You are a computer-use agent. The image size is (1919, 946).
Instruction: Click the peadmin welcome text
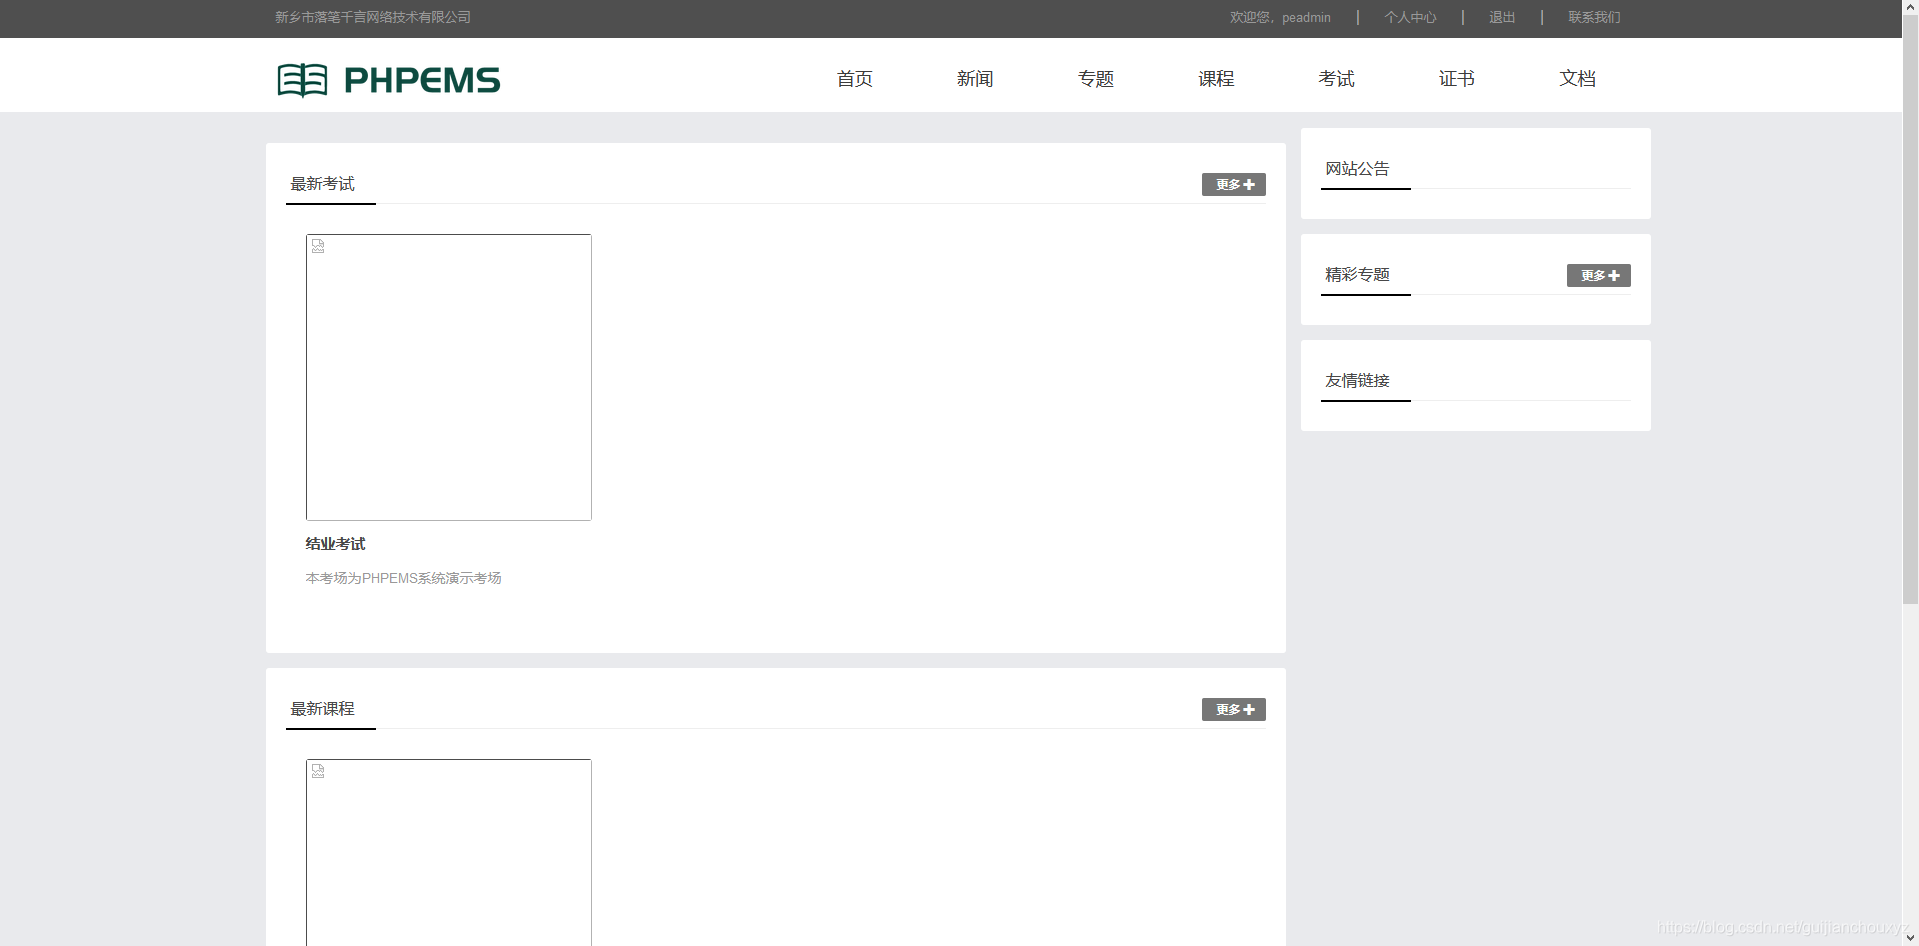point(1280,17)
